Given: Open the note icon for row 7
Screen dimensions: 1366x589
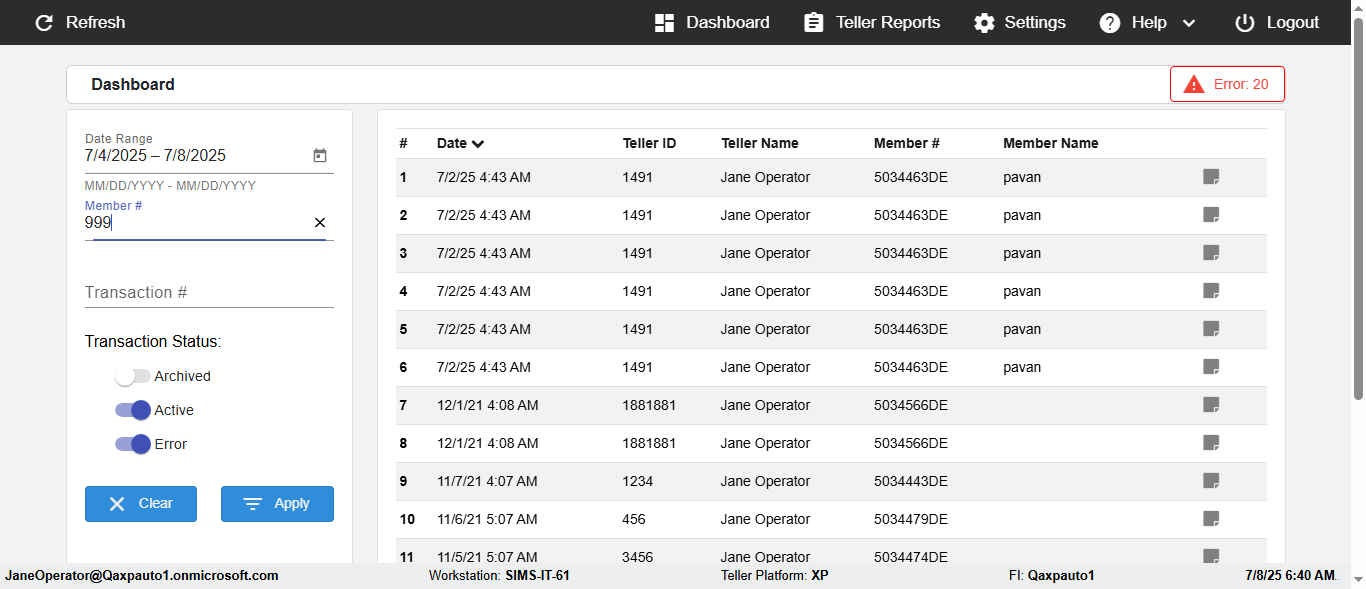Looking at the screenshot, I should coord(1211,405).
